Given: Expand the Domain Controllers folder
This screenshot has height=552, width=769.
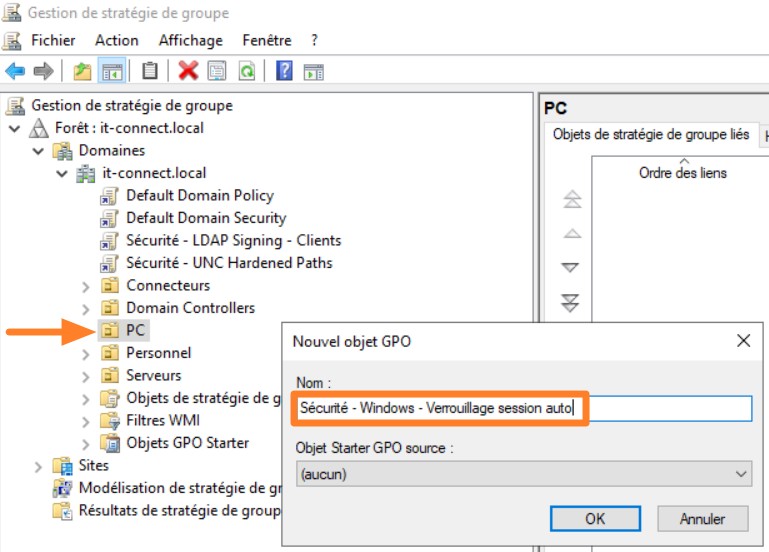Looking at the screenshot, I should [86, 308].
